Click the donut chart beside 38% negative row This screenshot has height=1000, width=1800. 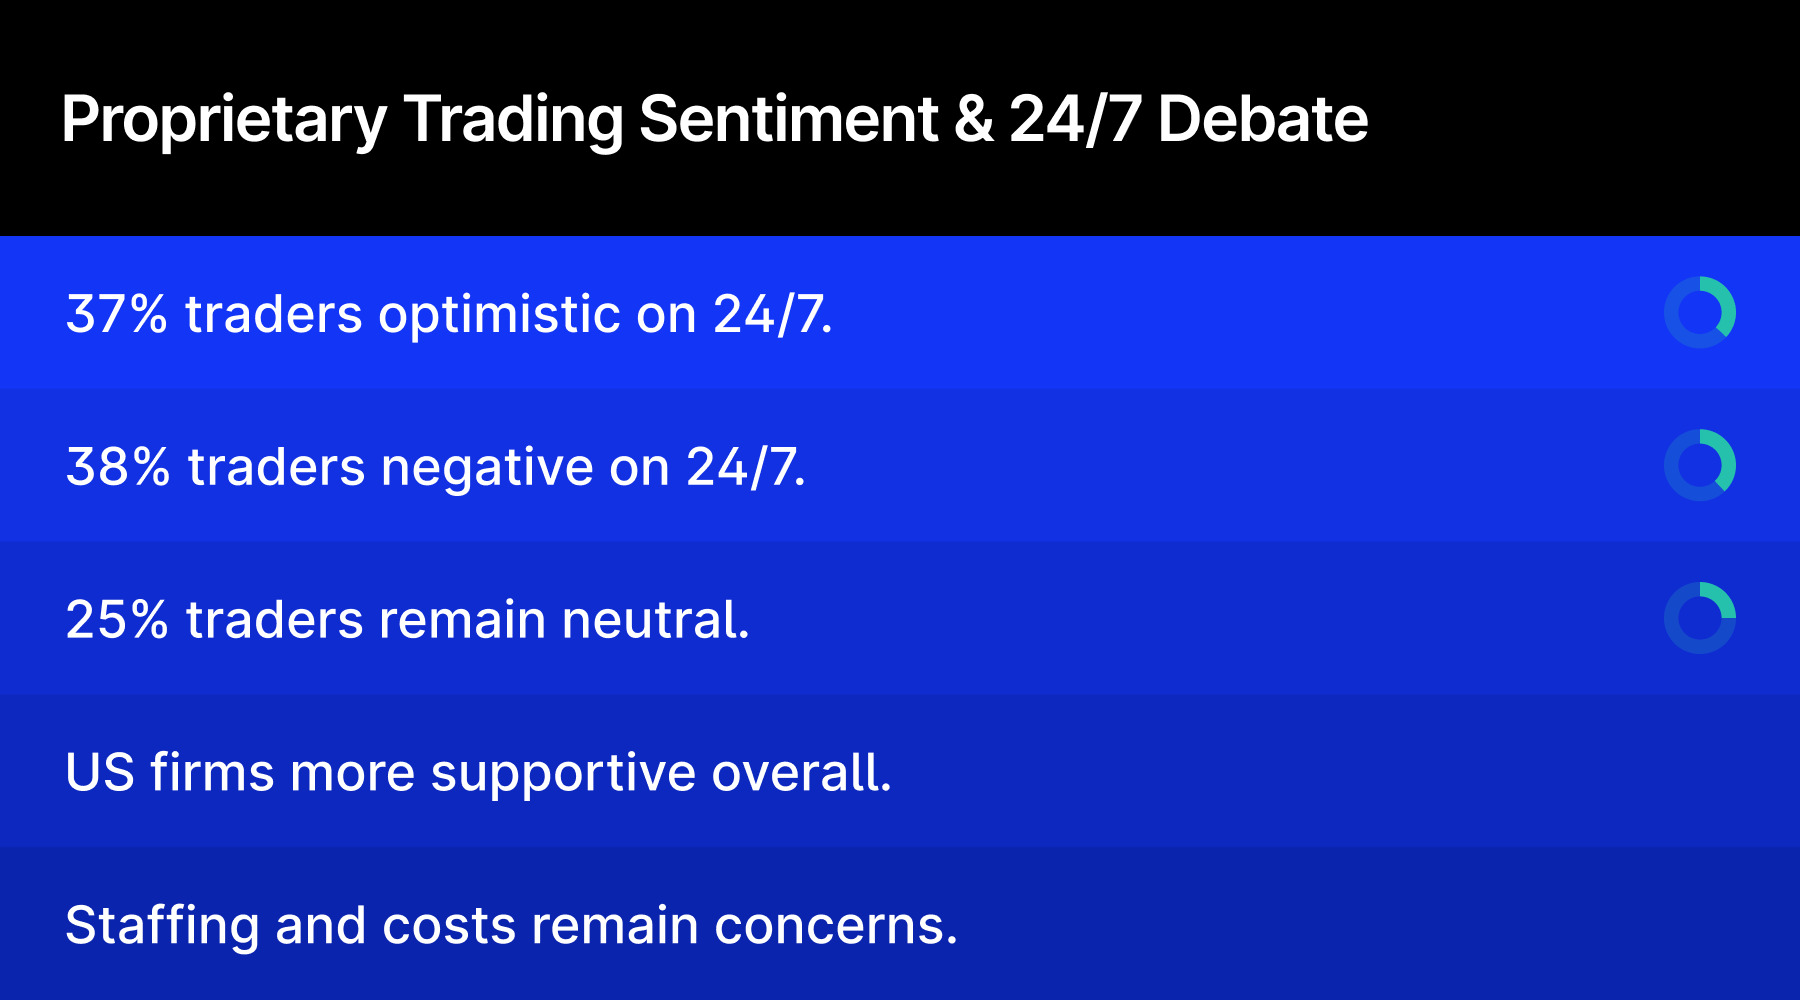tap(1699, 466)
